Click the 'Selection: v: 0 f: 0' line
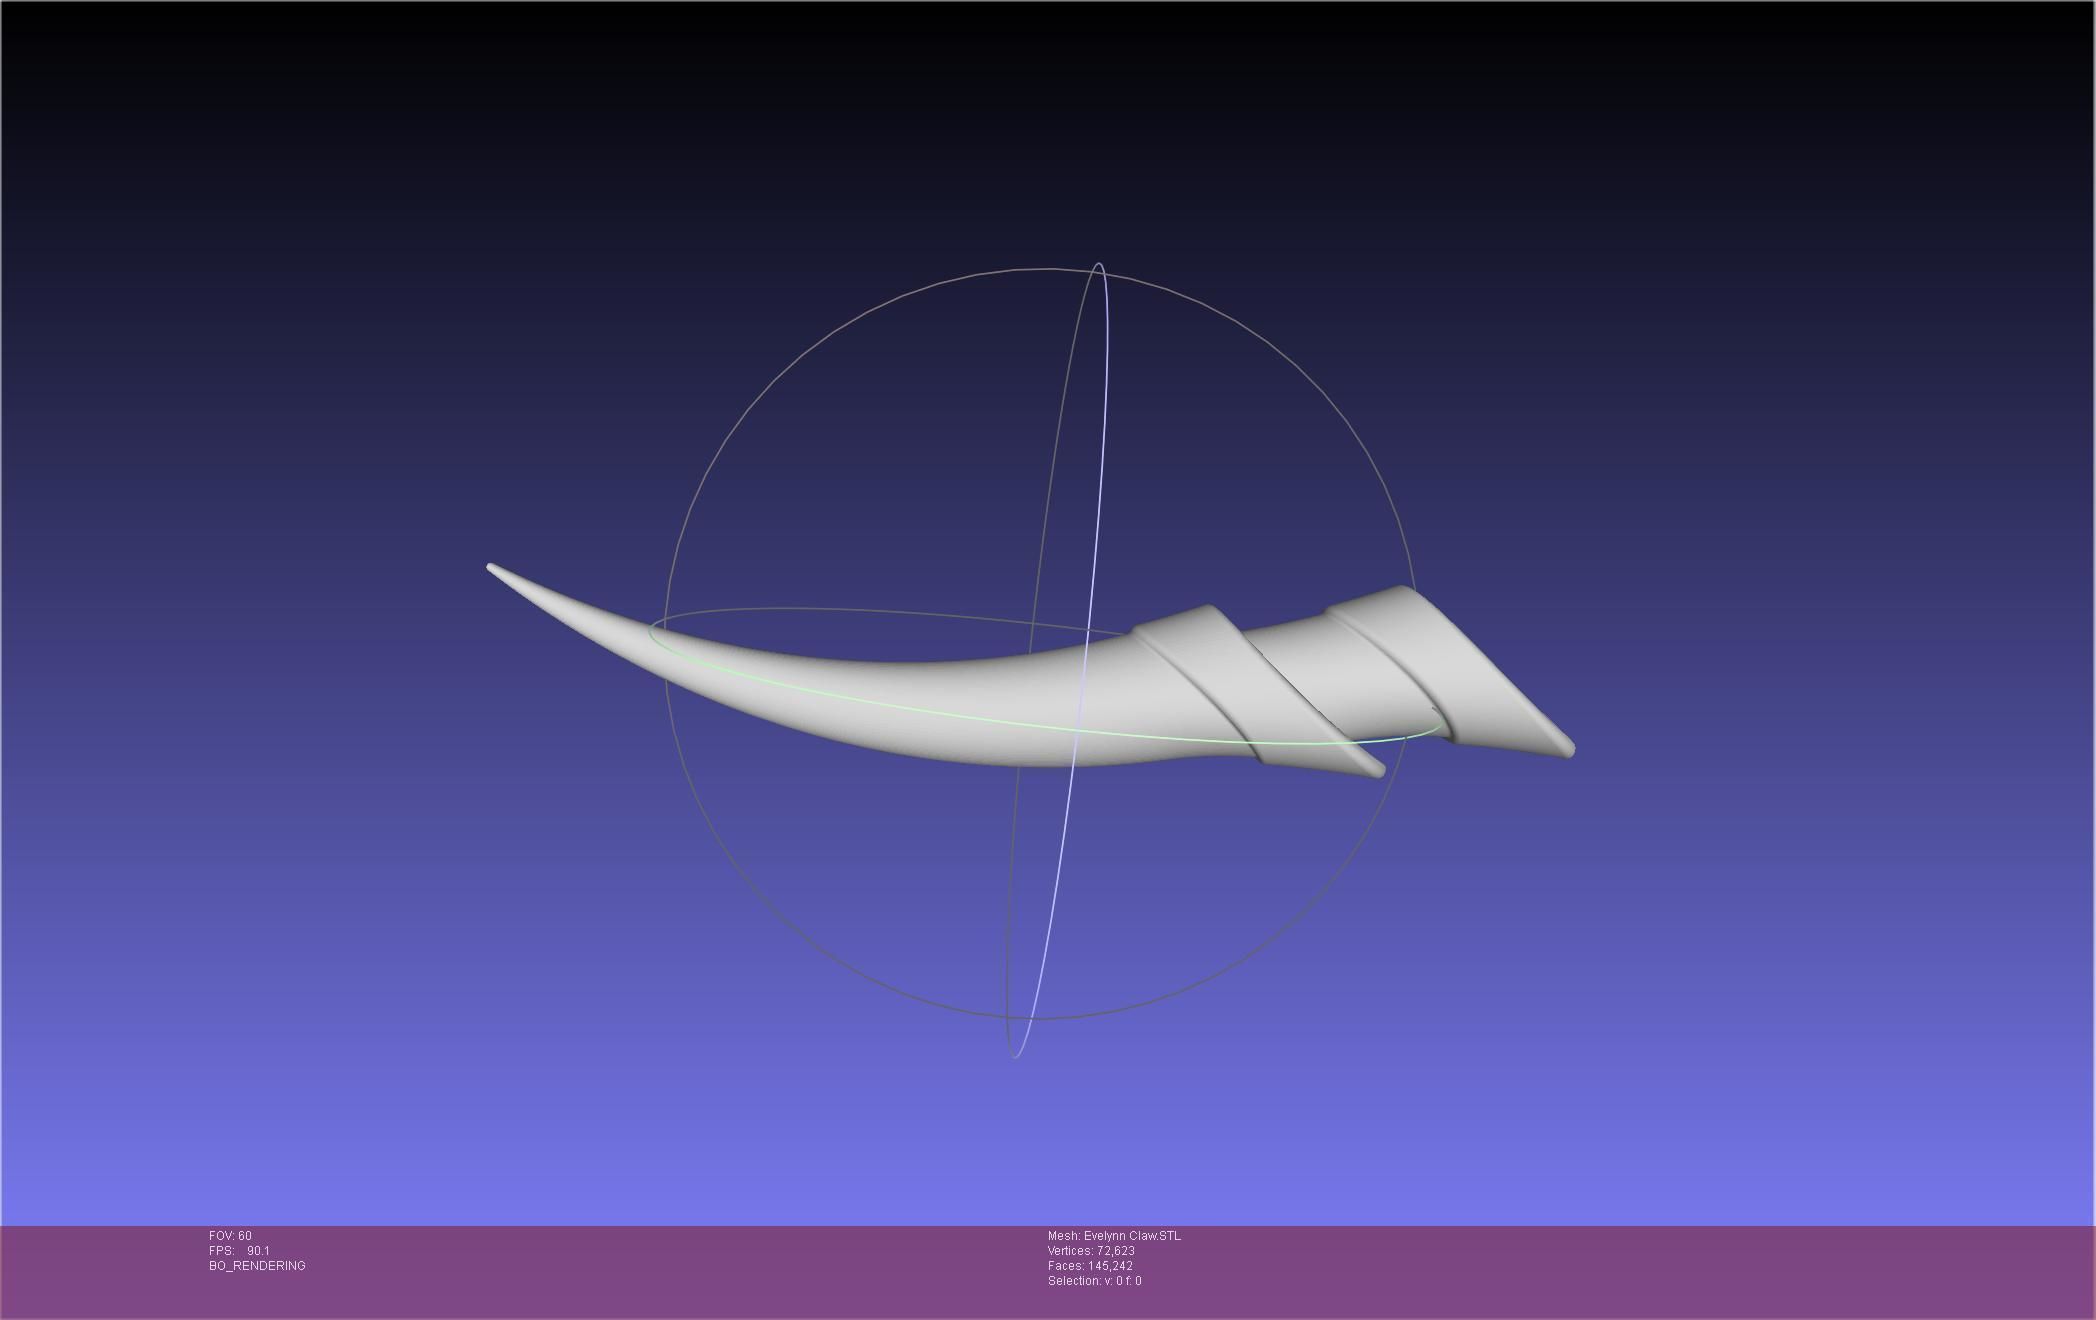 [x=1094, y=1281]
